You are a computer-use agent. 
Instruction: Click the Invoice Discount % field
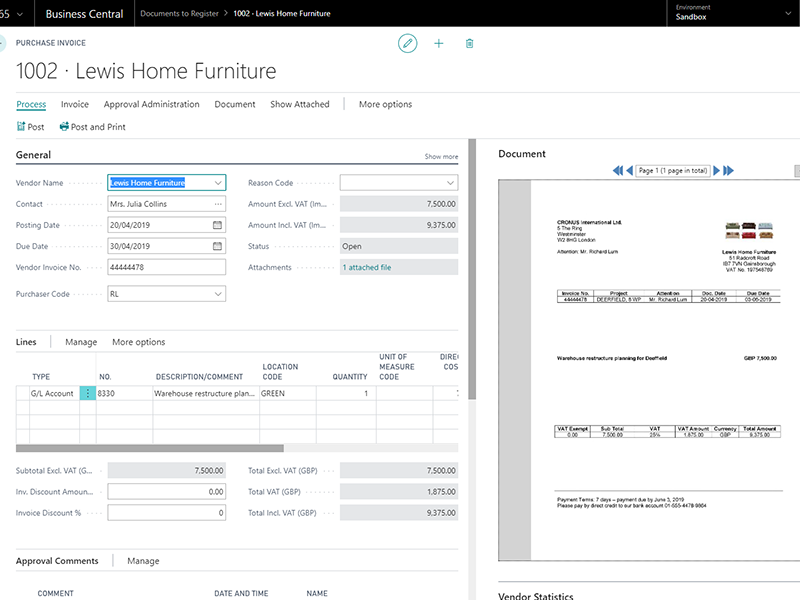pyautogui.click(x=166, y=513)
